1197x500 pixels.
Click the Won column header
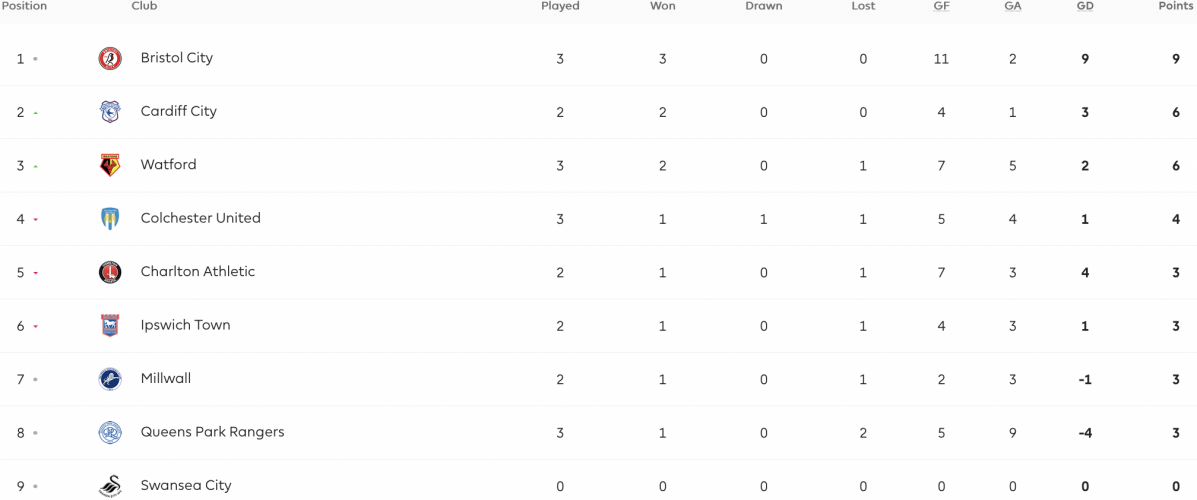coord(663,6)
